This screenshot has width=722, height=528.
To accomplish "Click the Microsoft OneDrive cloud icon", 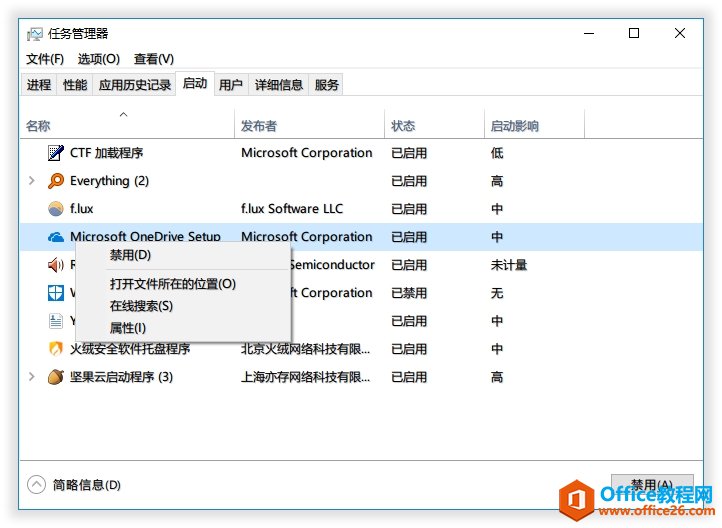I will 56,237.
